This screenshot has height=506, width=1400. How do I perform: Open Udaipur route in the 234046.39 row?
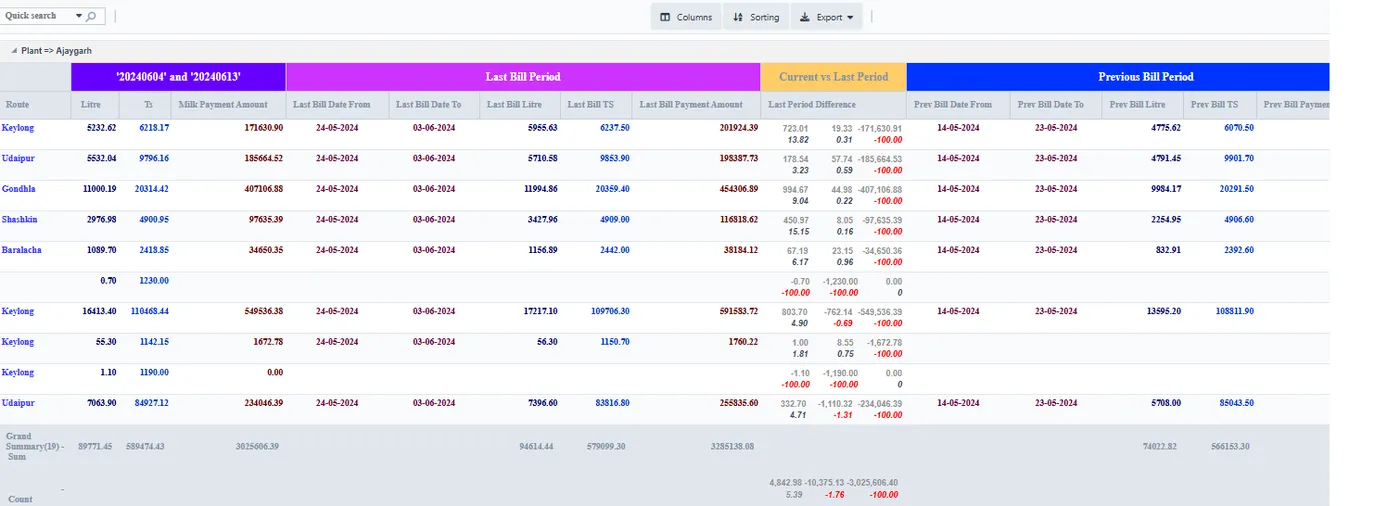(18, 403)
